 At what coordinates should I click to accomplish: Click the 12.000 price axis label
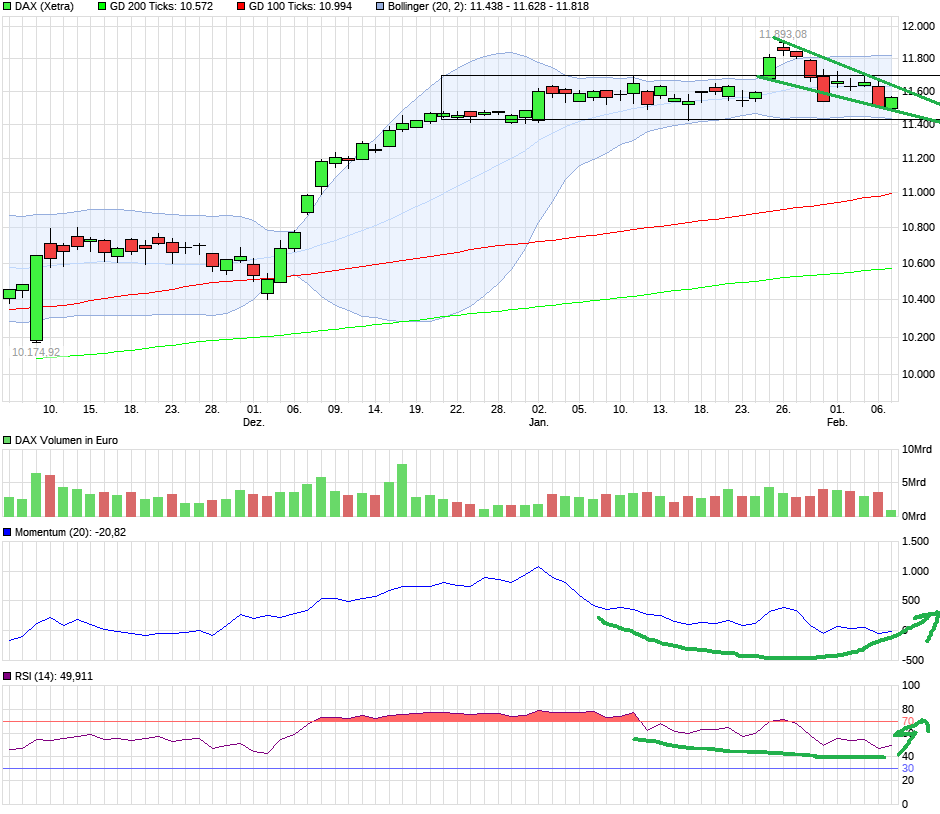(x=918, y=26)
